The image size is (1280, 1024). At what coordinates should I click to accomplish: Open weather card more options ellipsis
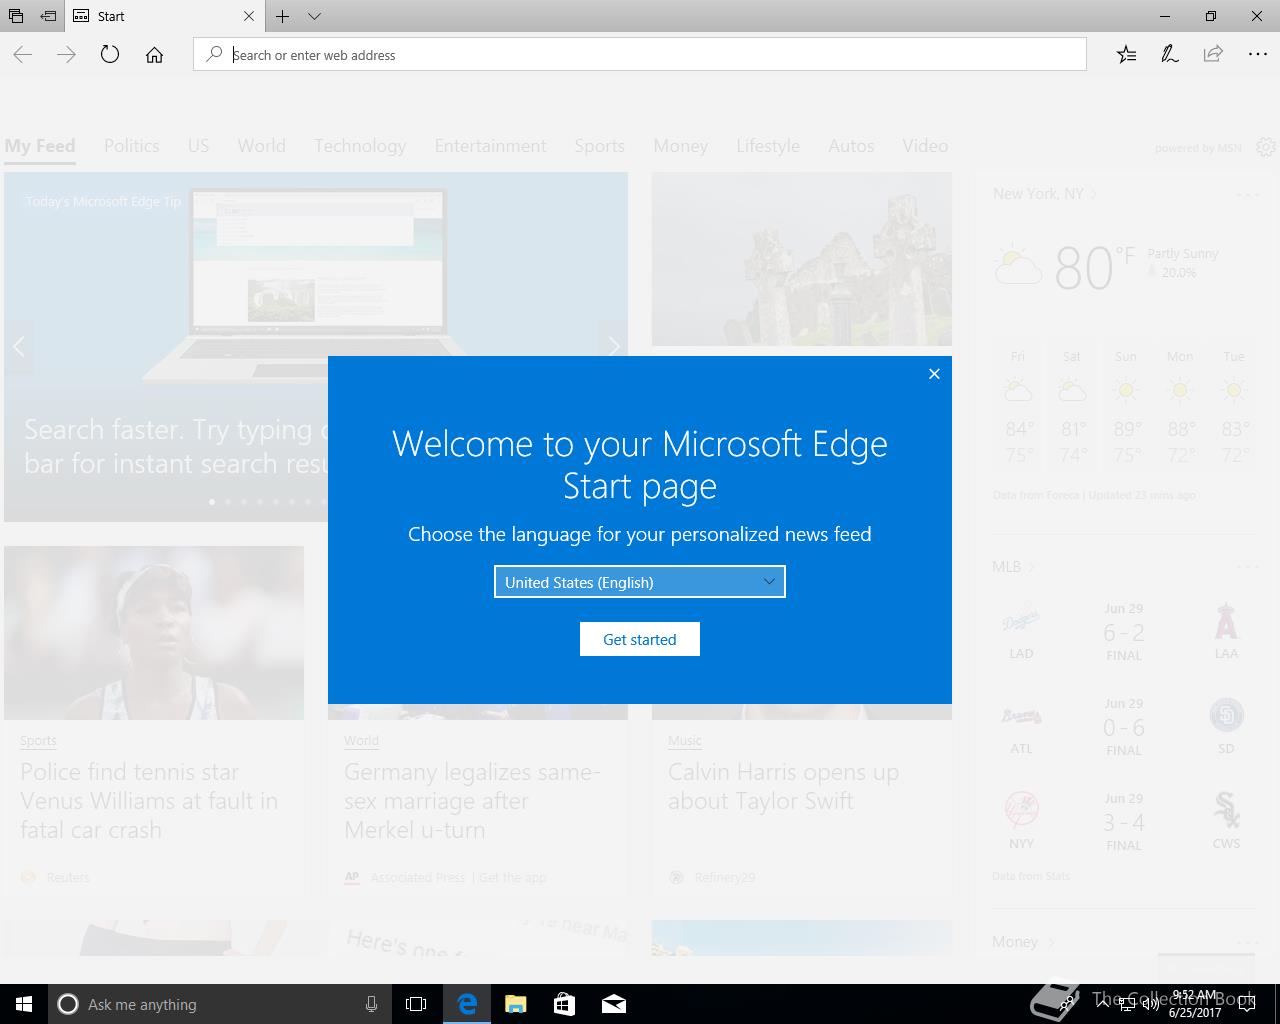pyautogui.click(x=1247, y=194)
